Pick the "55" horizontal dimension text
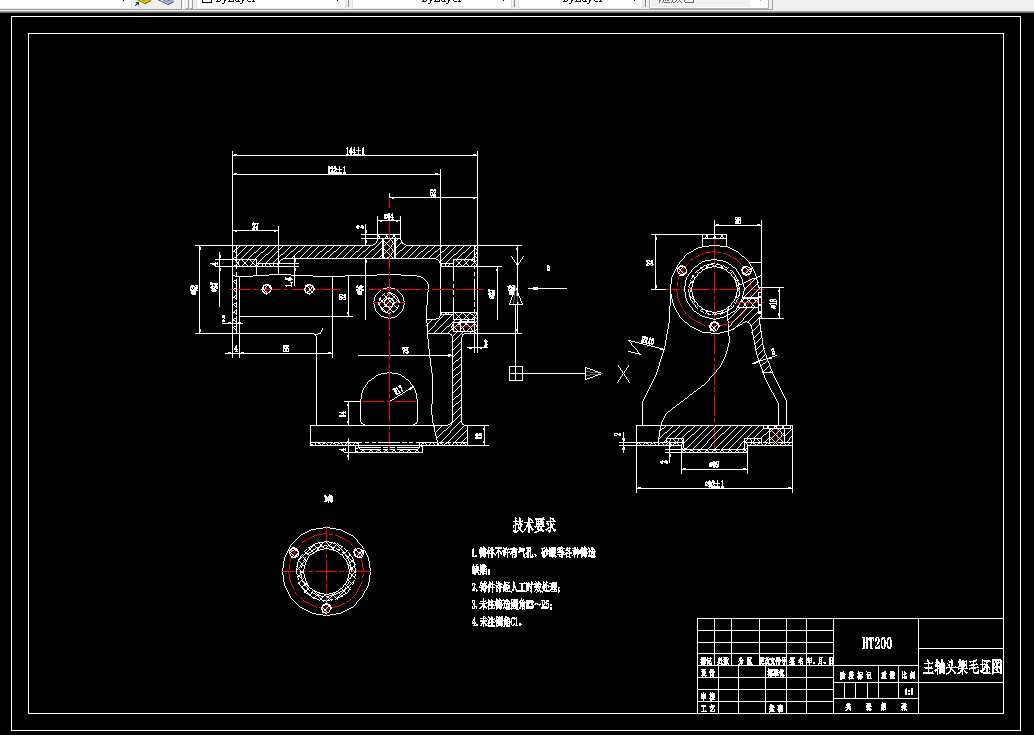Screen dimensions: 1034x735 click(286, 348)
